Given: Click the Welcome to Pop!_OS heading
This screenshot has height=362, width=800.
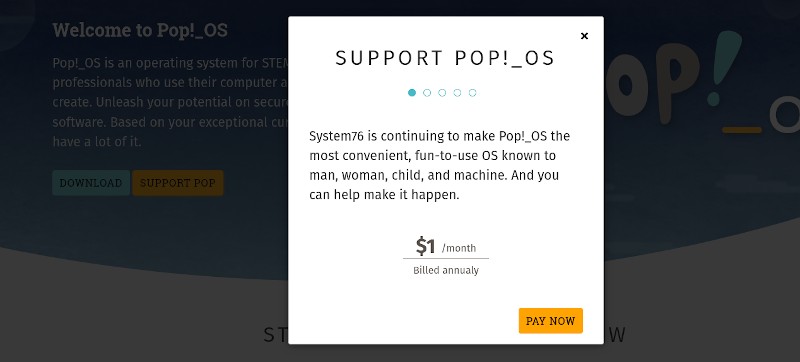Looking at the screenshot, I should pyautogui.click(x=140, y=30).
